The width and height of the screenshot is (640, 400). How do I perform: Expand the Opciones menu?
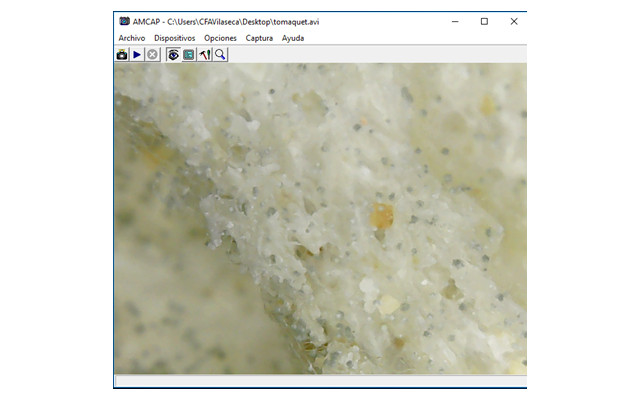[220, 38]
